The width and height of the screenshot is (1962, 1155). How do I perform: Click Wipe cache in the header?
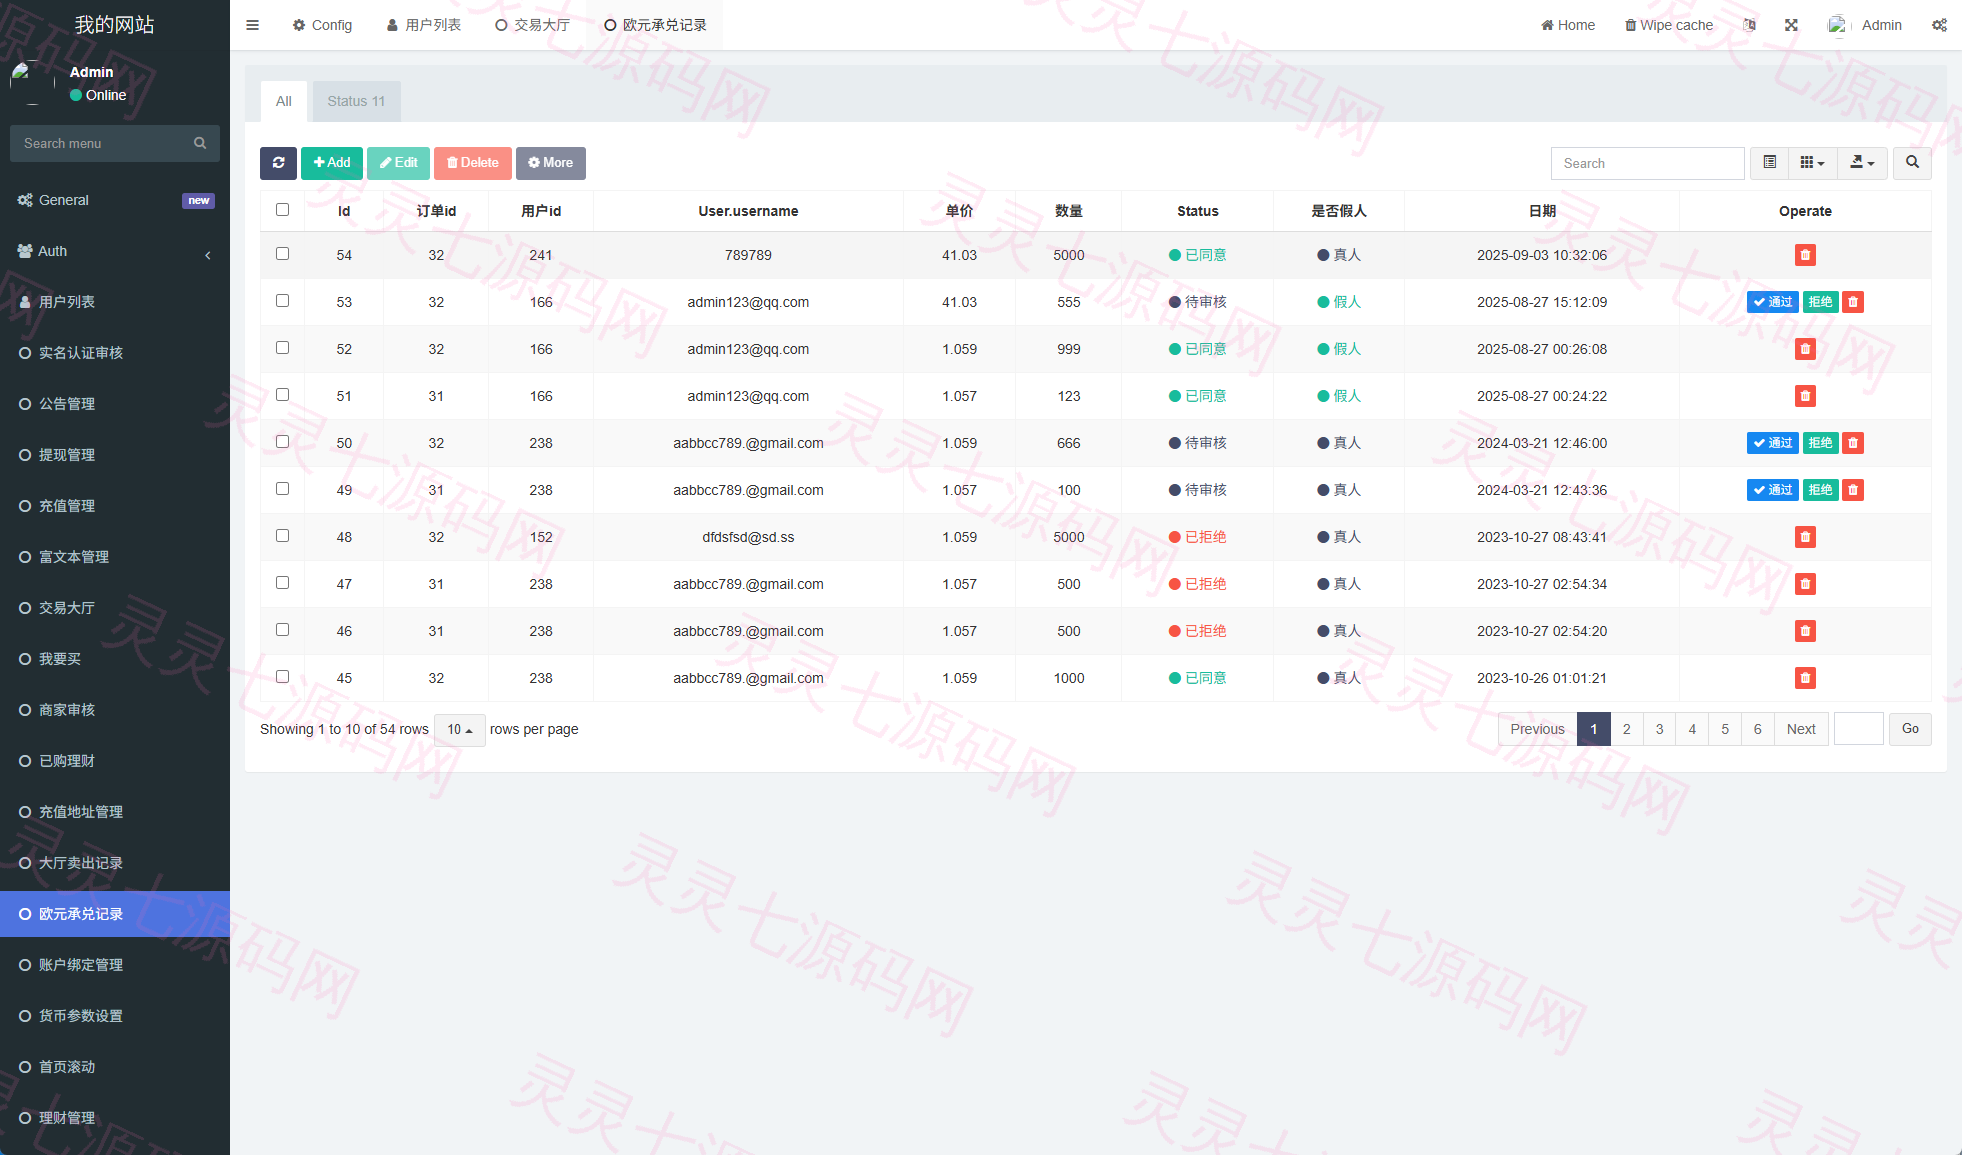coord(1669,25)
